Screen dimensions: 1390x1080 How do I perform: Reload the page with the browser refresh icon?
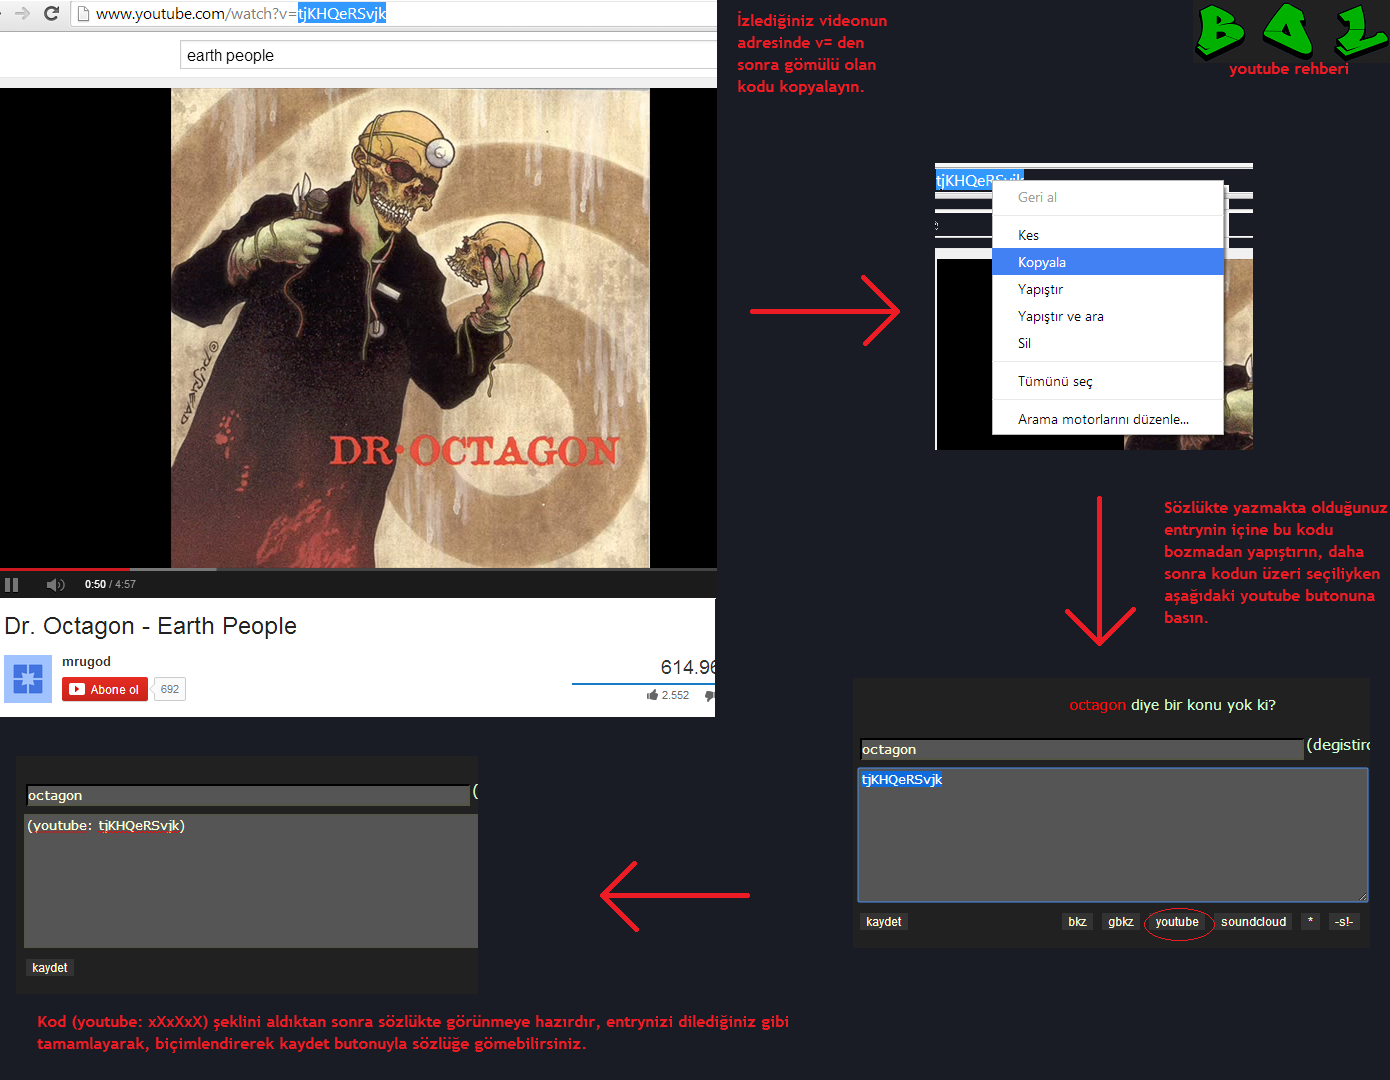(52, 13)
